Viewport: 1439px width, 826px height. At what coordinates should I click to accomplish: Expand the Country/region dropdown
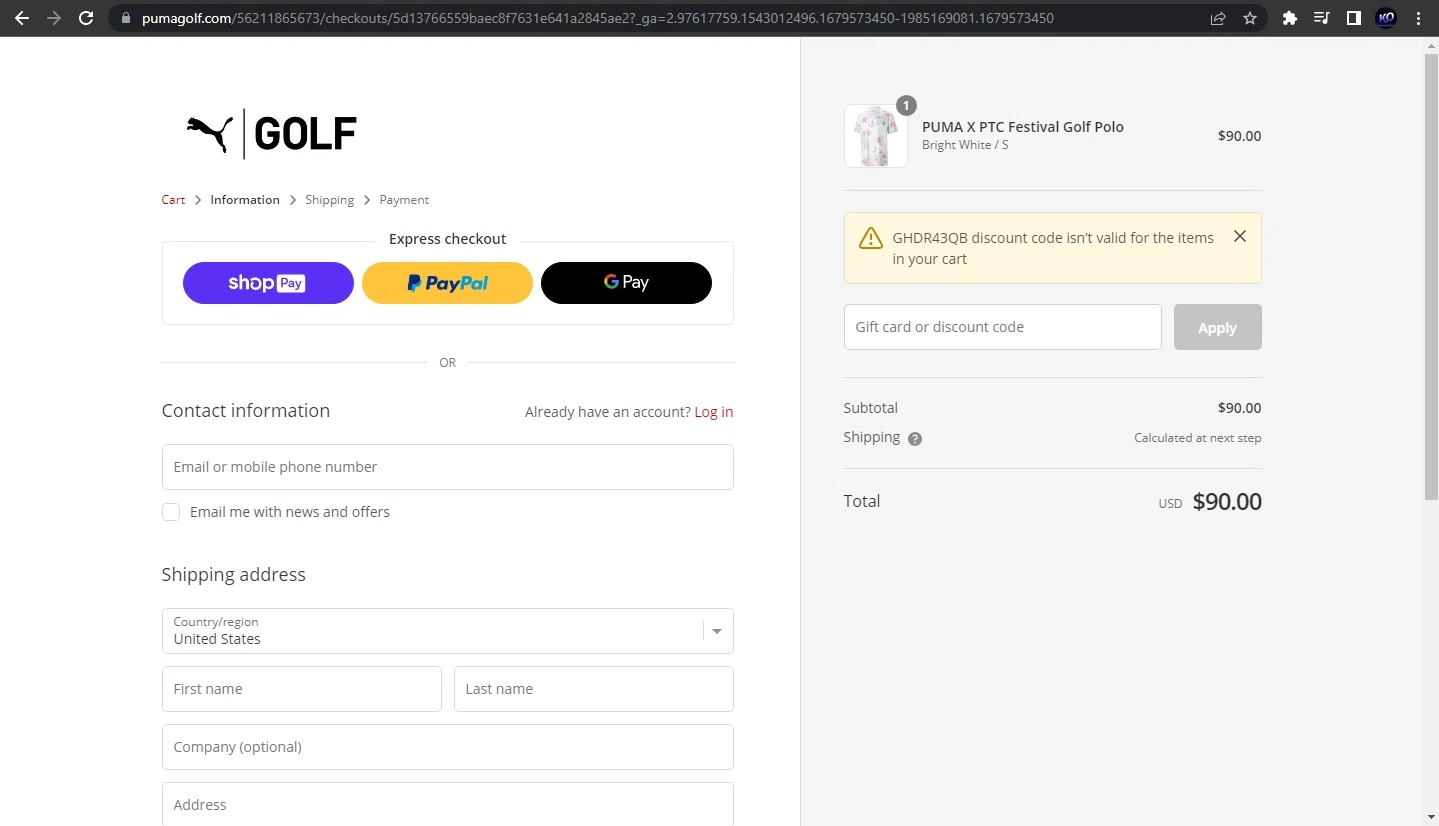716,631
